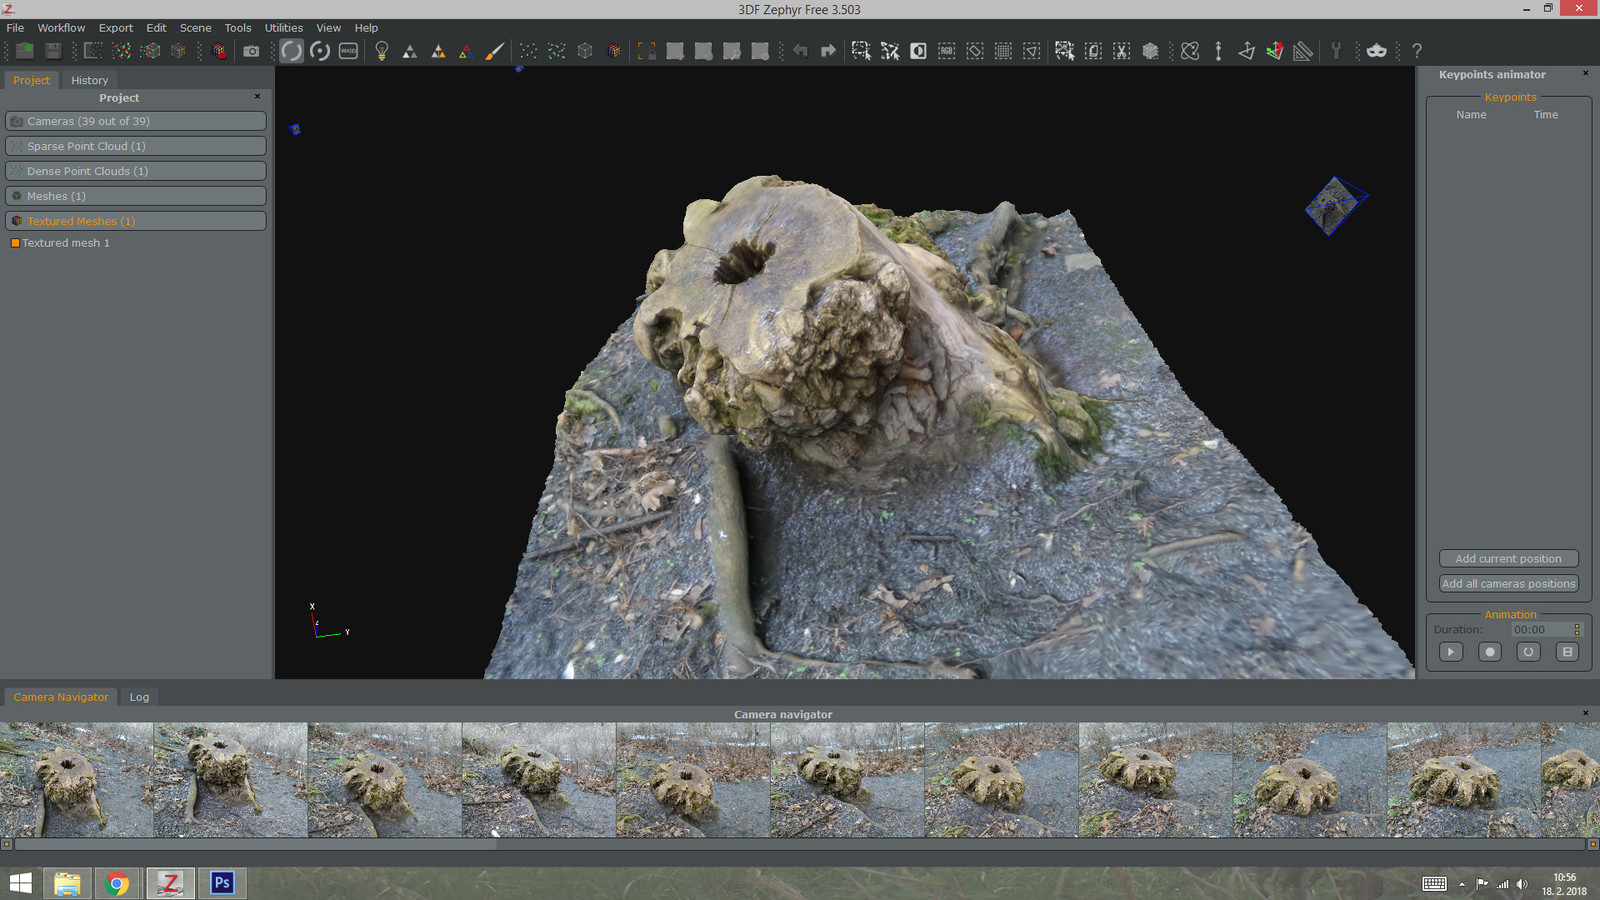Select the orbit navigation tool

(291, 50)
